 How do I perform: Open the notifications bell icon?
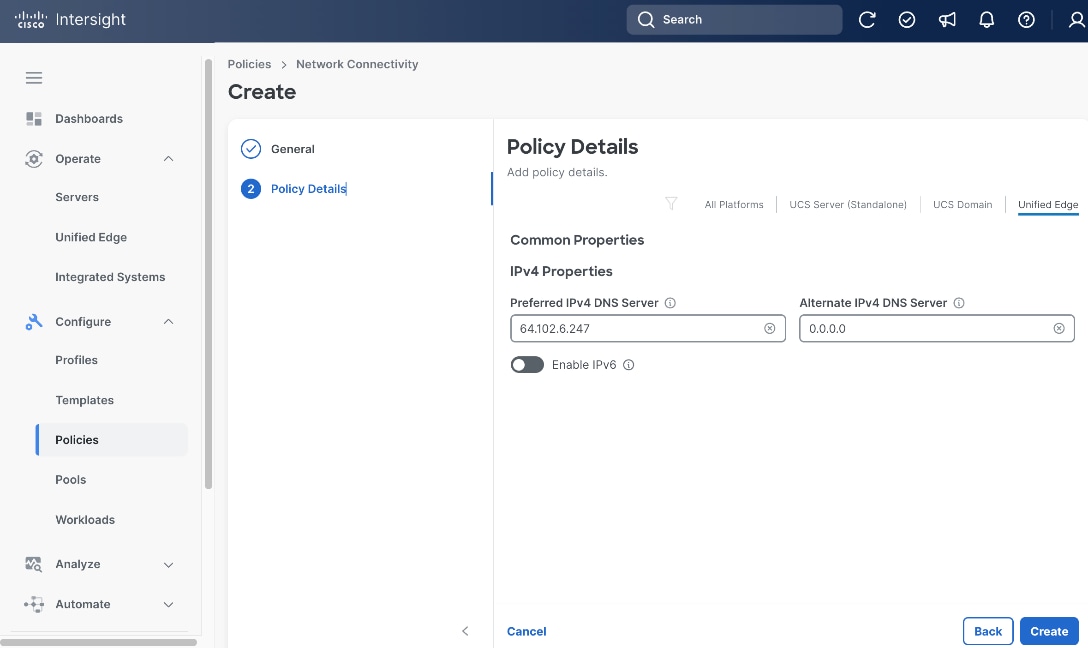986,19
